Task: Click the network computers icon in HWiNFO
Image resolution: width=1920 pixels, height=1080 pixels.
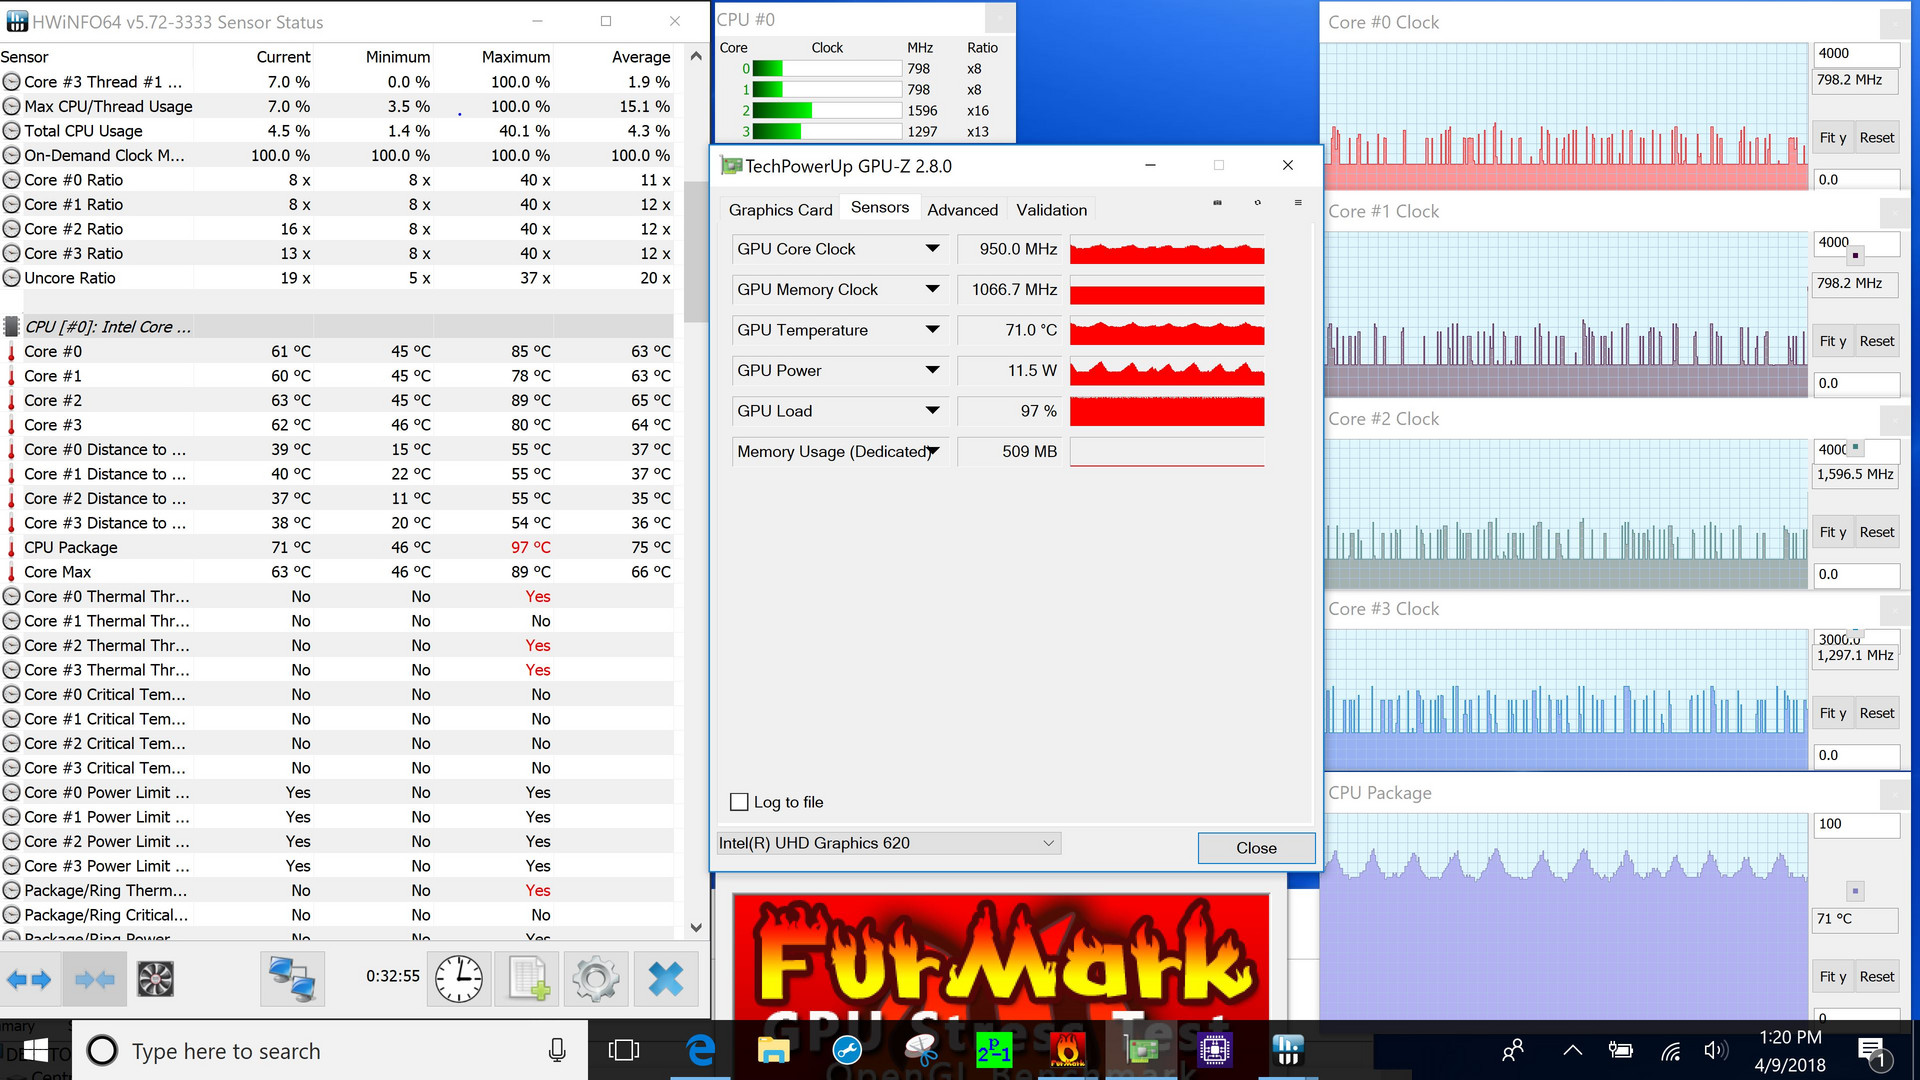Action: point(292,979)
